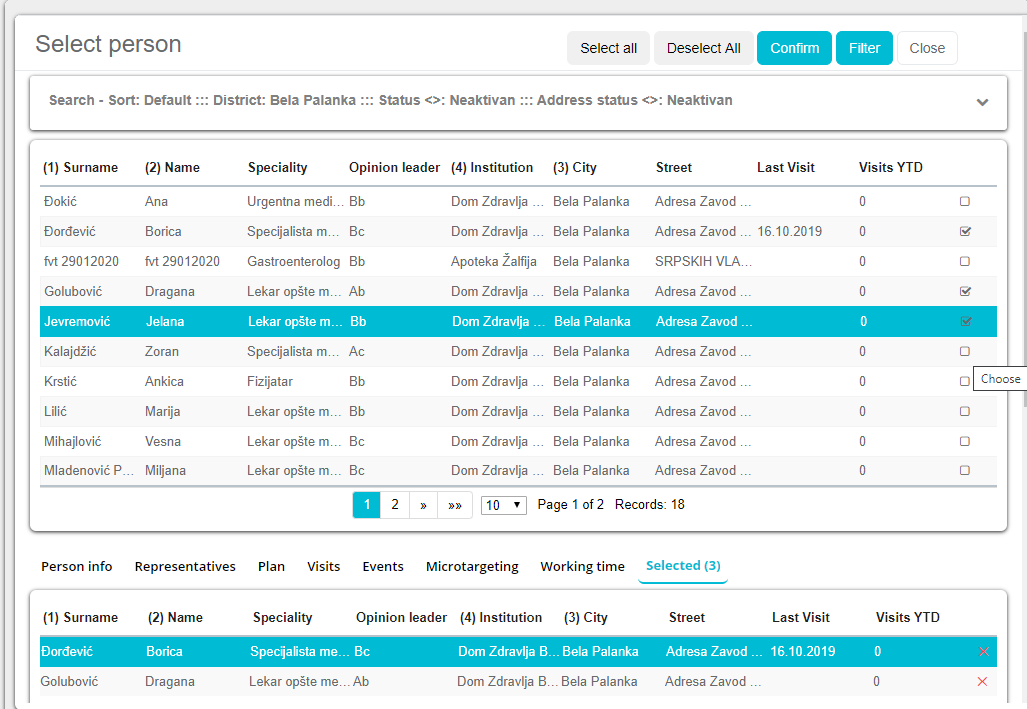Check the box for Đokić Ana
Image resolution: width=1027 pixels, height=709 pixels.
(965, 202)
